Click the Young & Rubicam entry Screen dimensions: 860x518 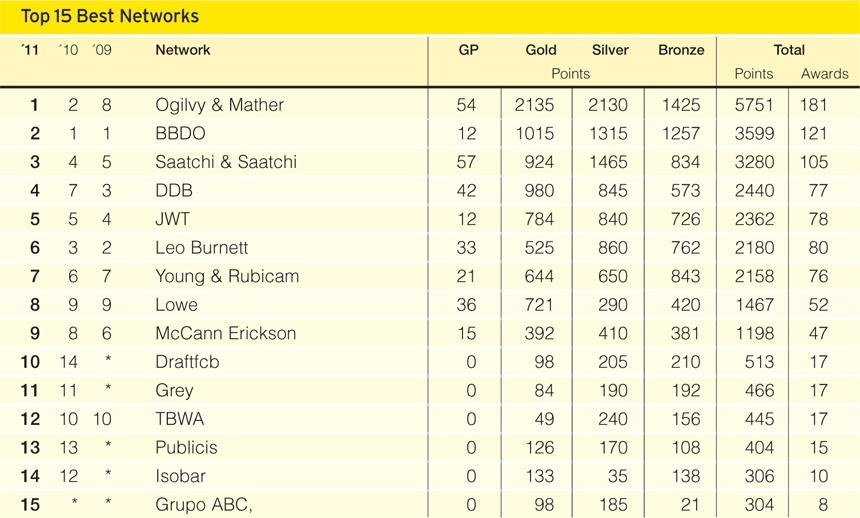[227, 276]
